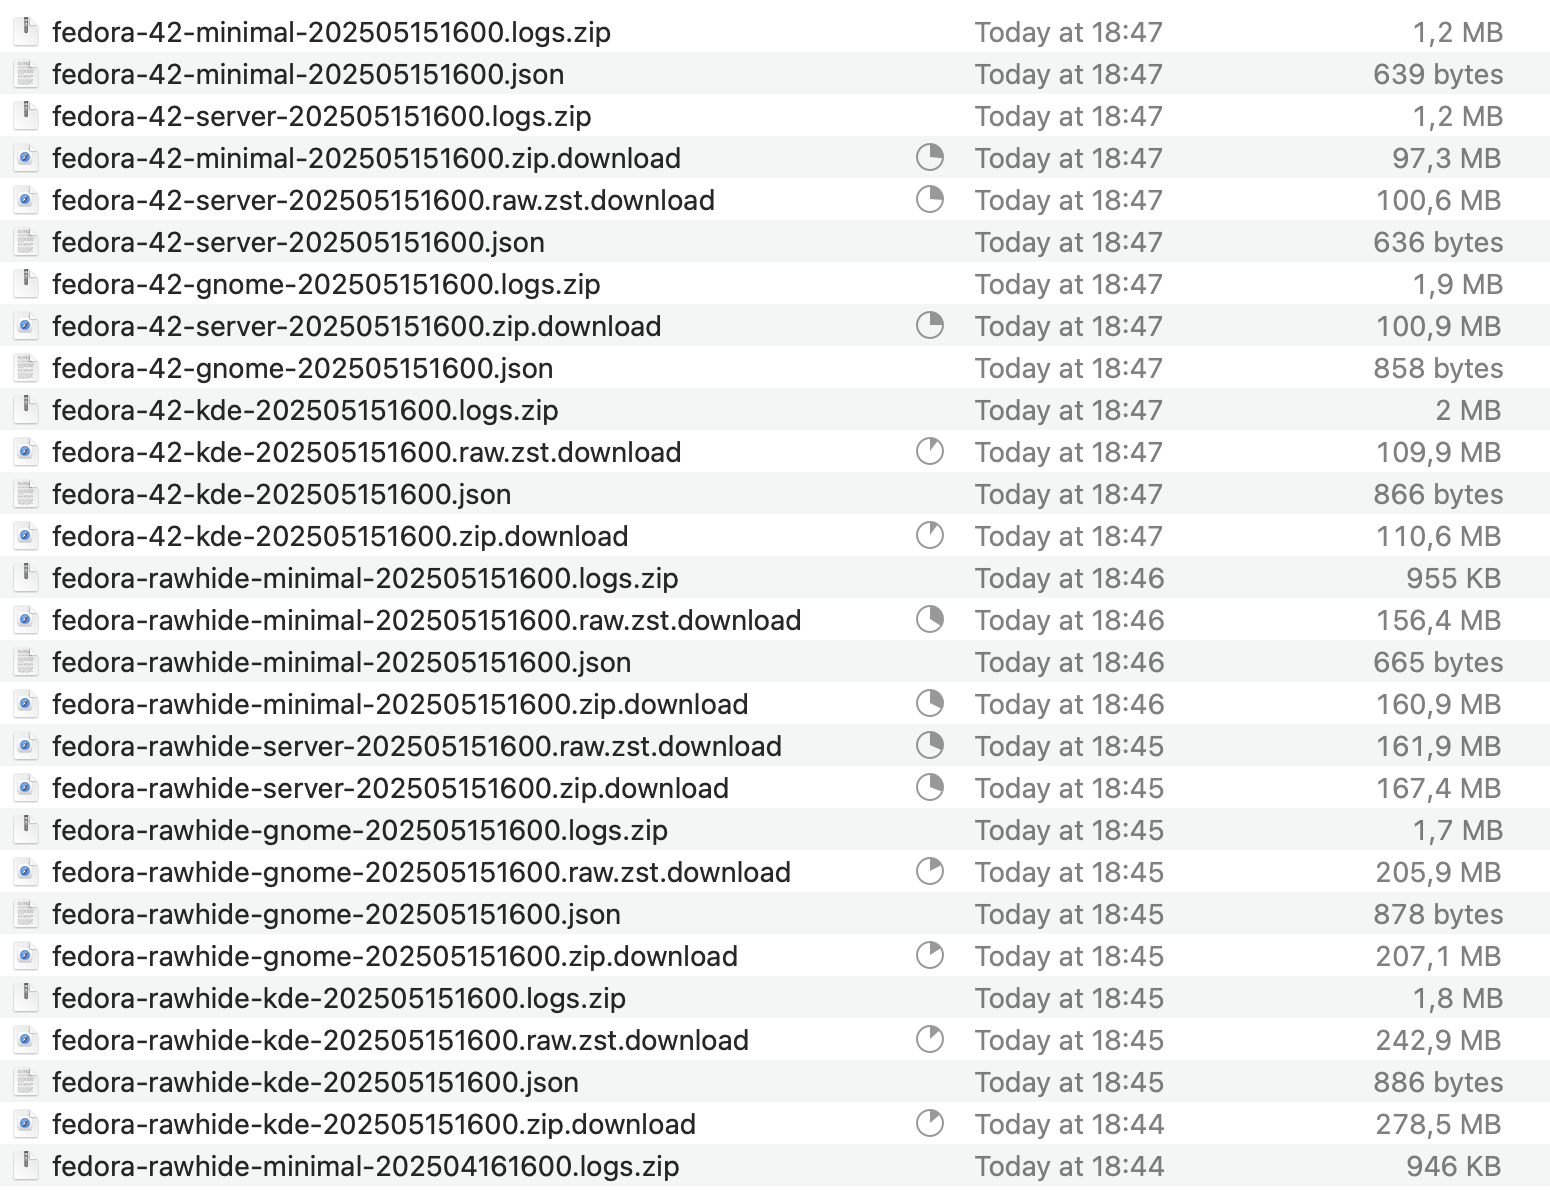The width and height of the screenshot is (1550, 1190).
Task: Click document icon of fedora-42-gnome-202505151600.json
Action: click(26, 368)
